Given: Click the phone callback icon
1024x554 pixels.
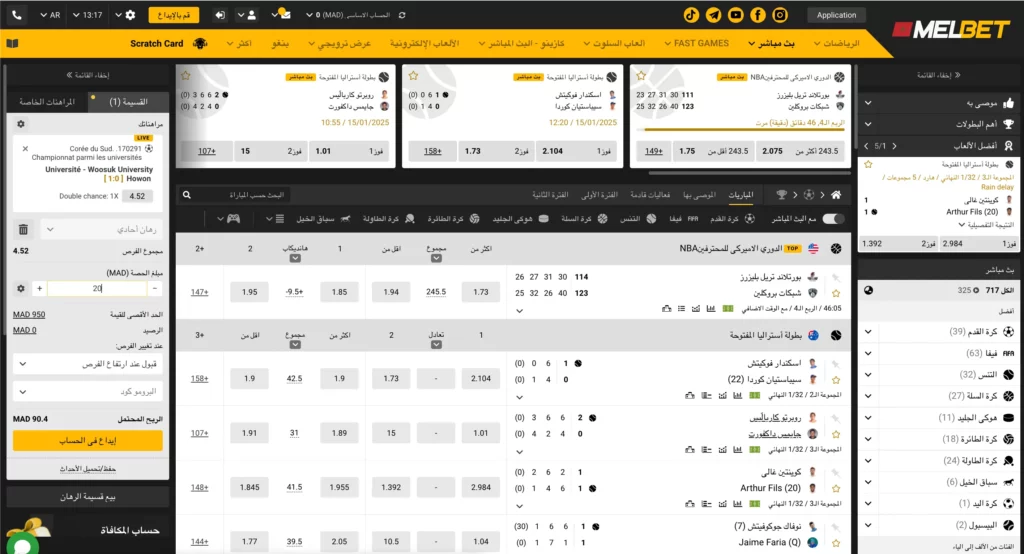Looking at the screenshot, I should tap(16, 14).
